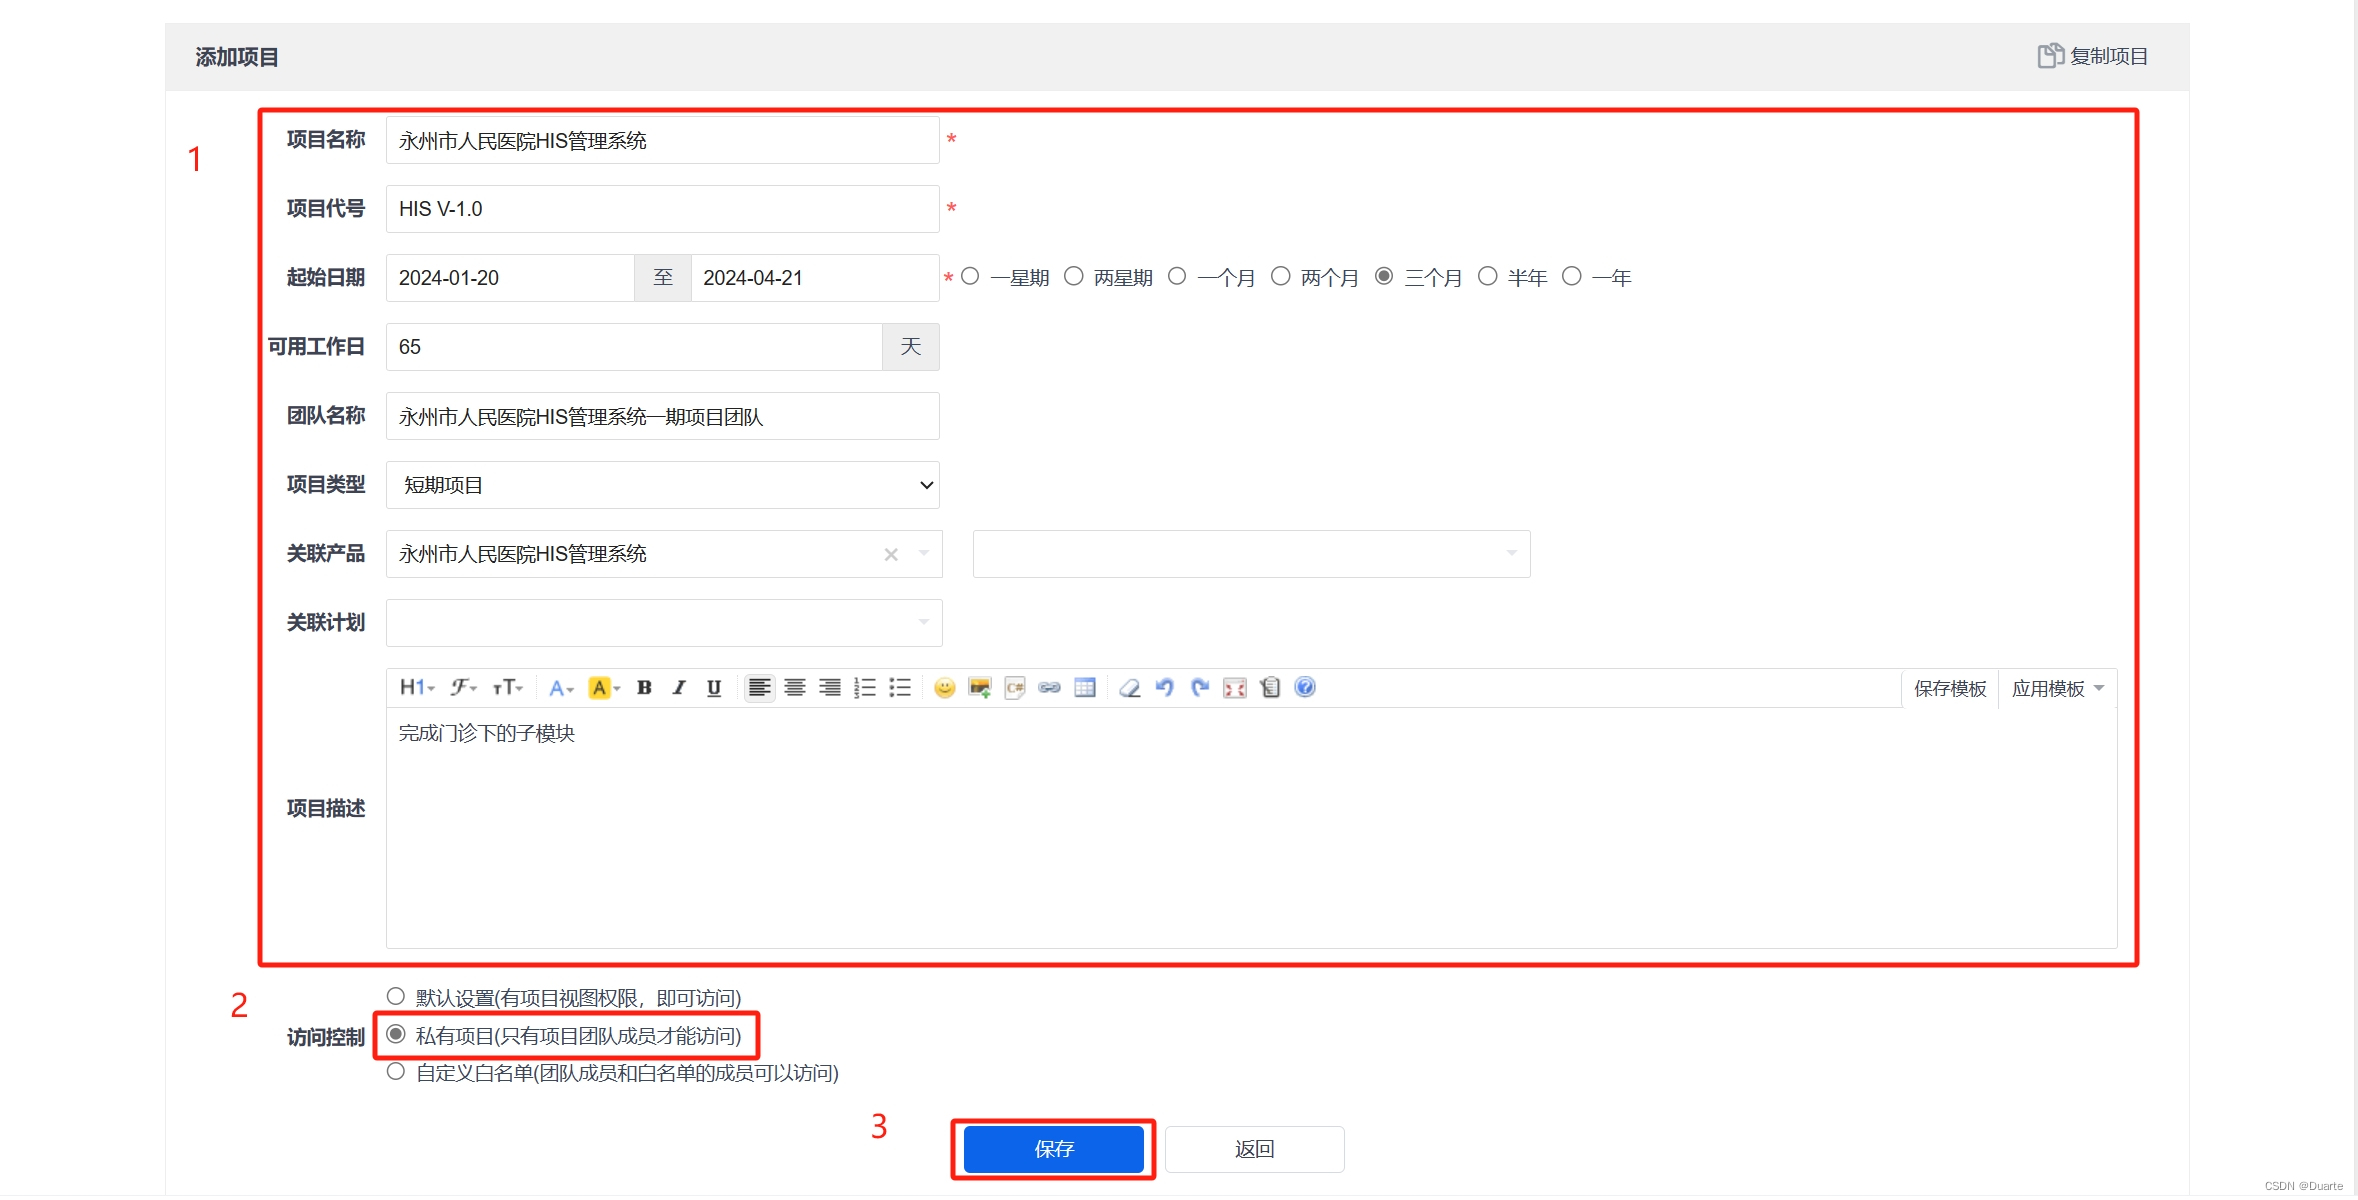The height and width of the screenshot is (1200, 2358).
Task: Click the 复制项目 link
Action: 2093,56
